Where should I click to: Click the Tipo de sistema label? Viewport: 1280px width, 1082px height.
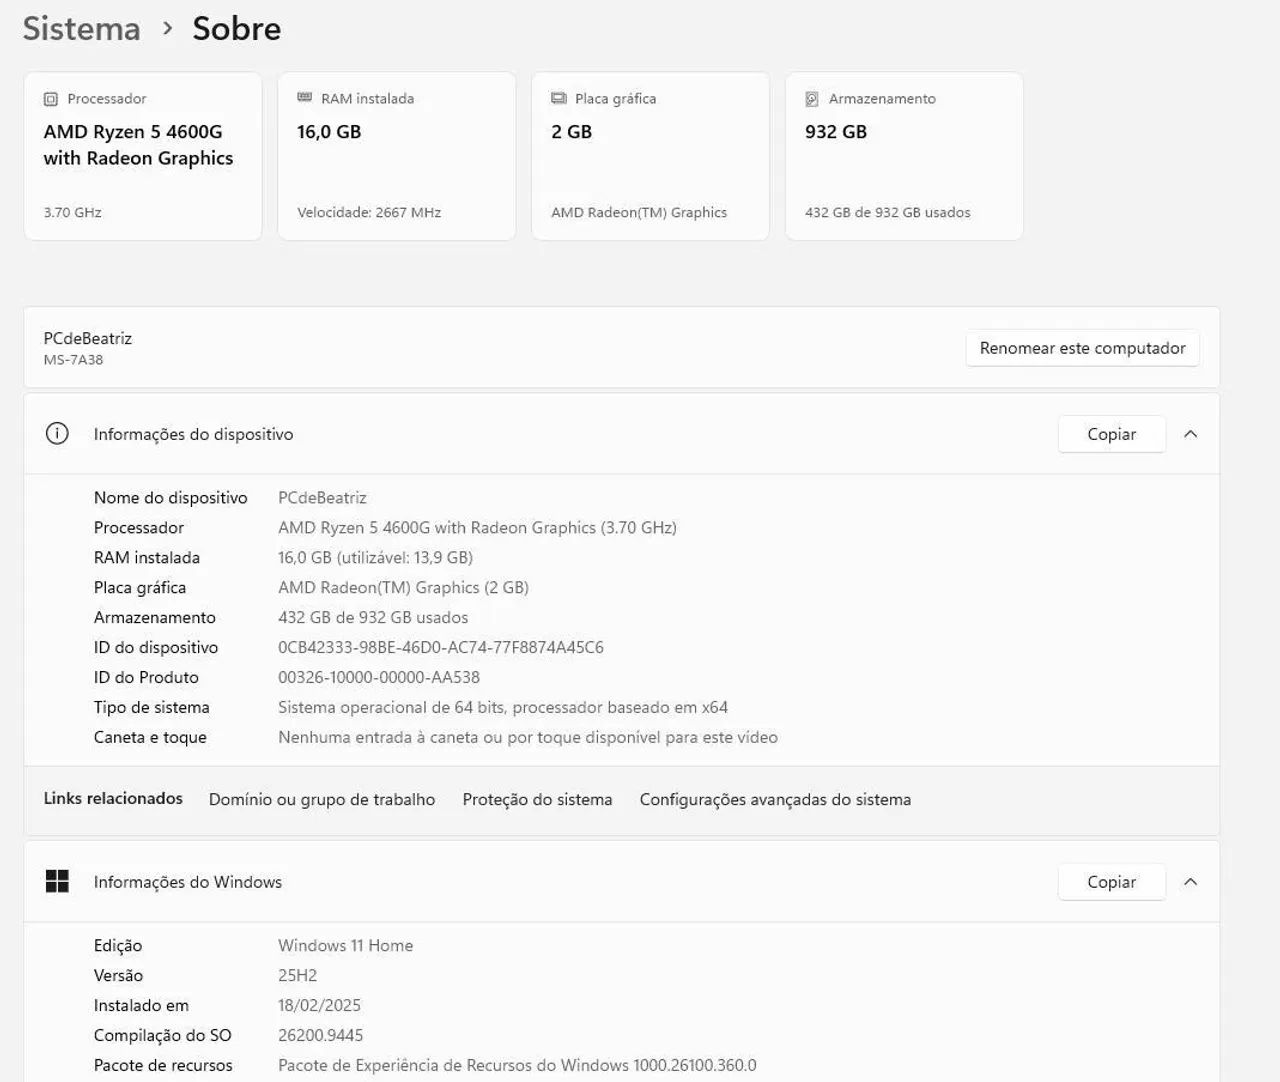[152, 708]
